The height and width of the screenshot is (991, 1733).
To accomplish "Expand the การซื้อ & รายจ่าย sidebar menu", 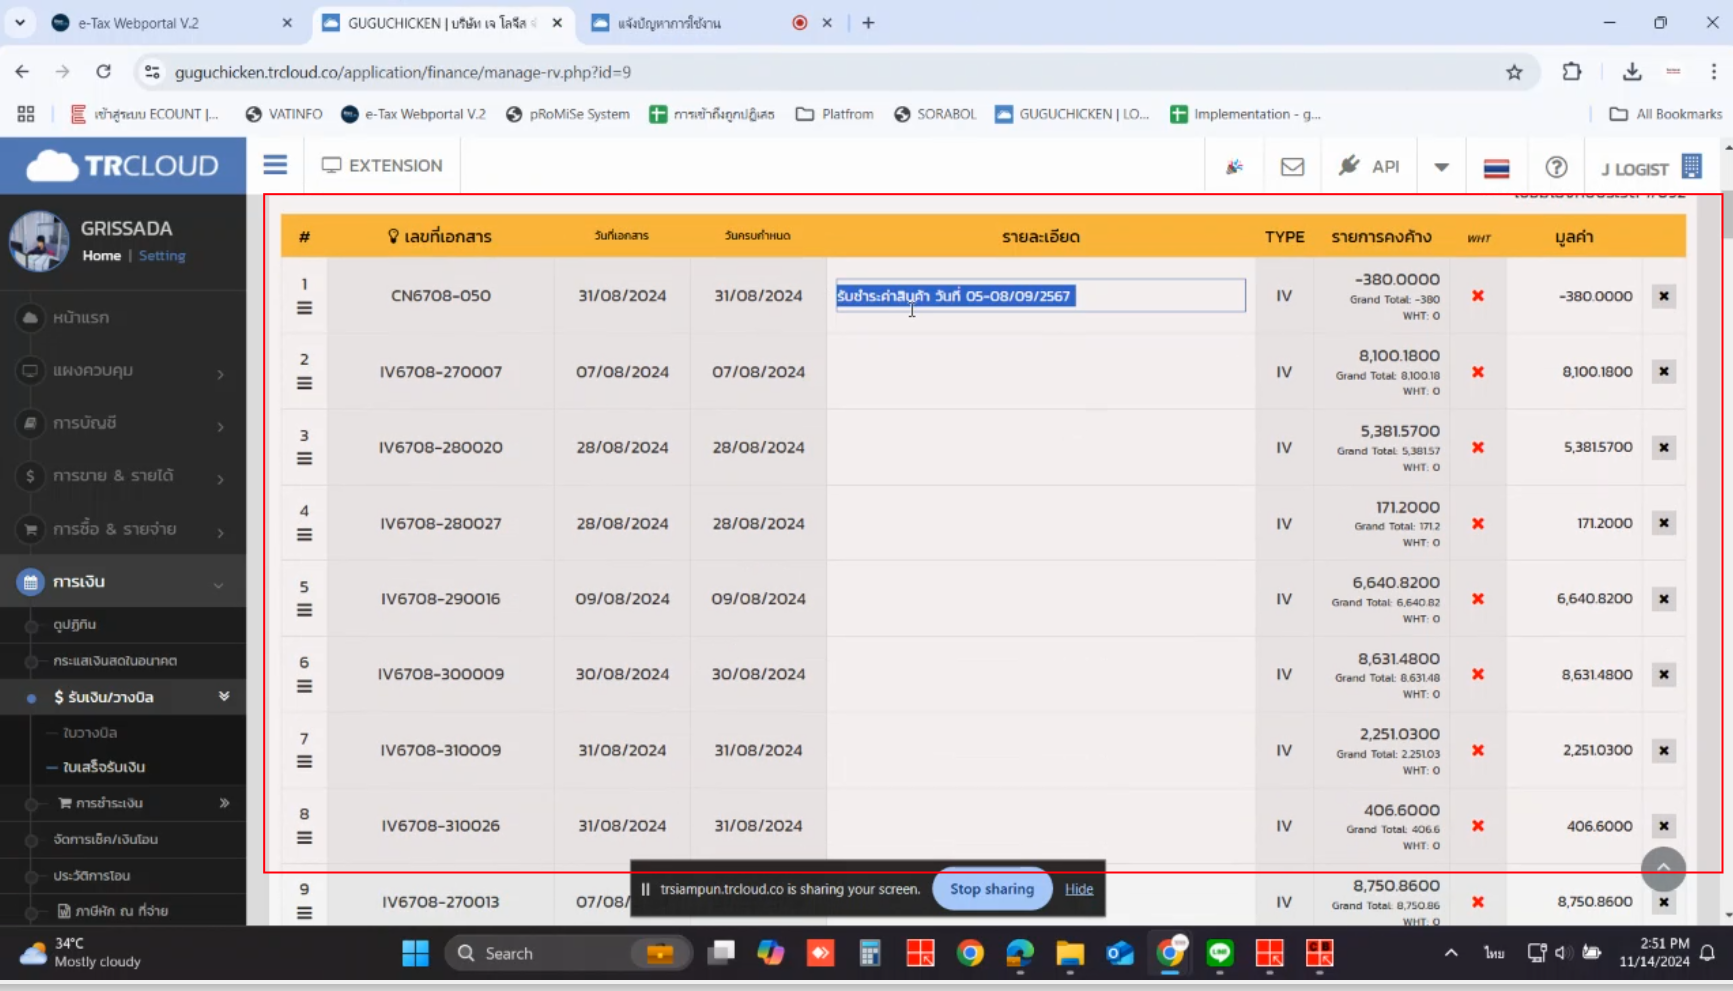I will 123,529.
